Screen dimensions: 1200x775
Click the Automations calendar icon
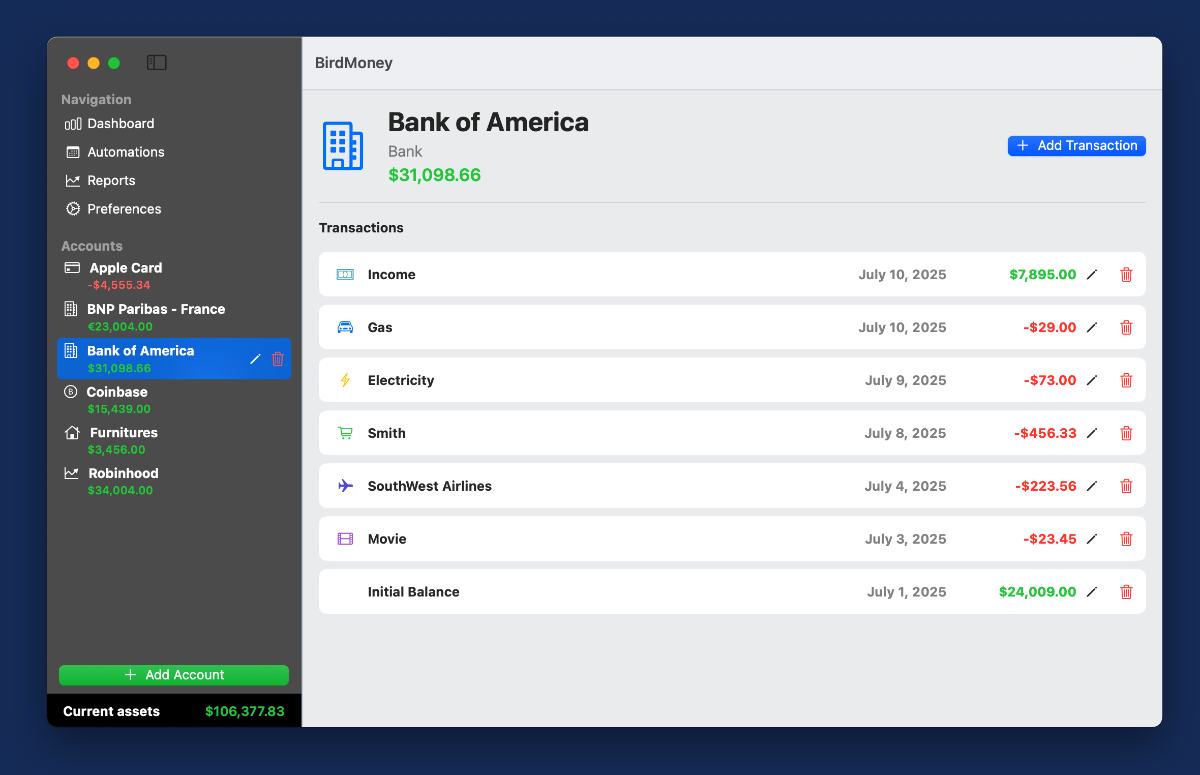click(73, 152)
